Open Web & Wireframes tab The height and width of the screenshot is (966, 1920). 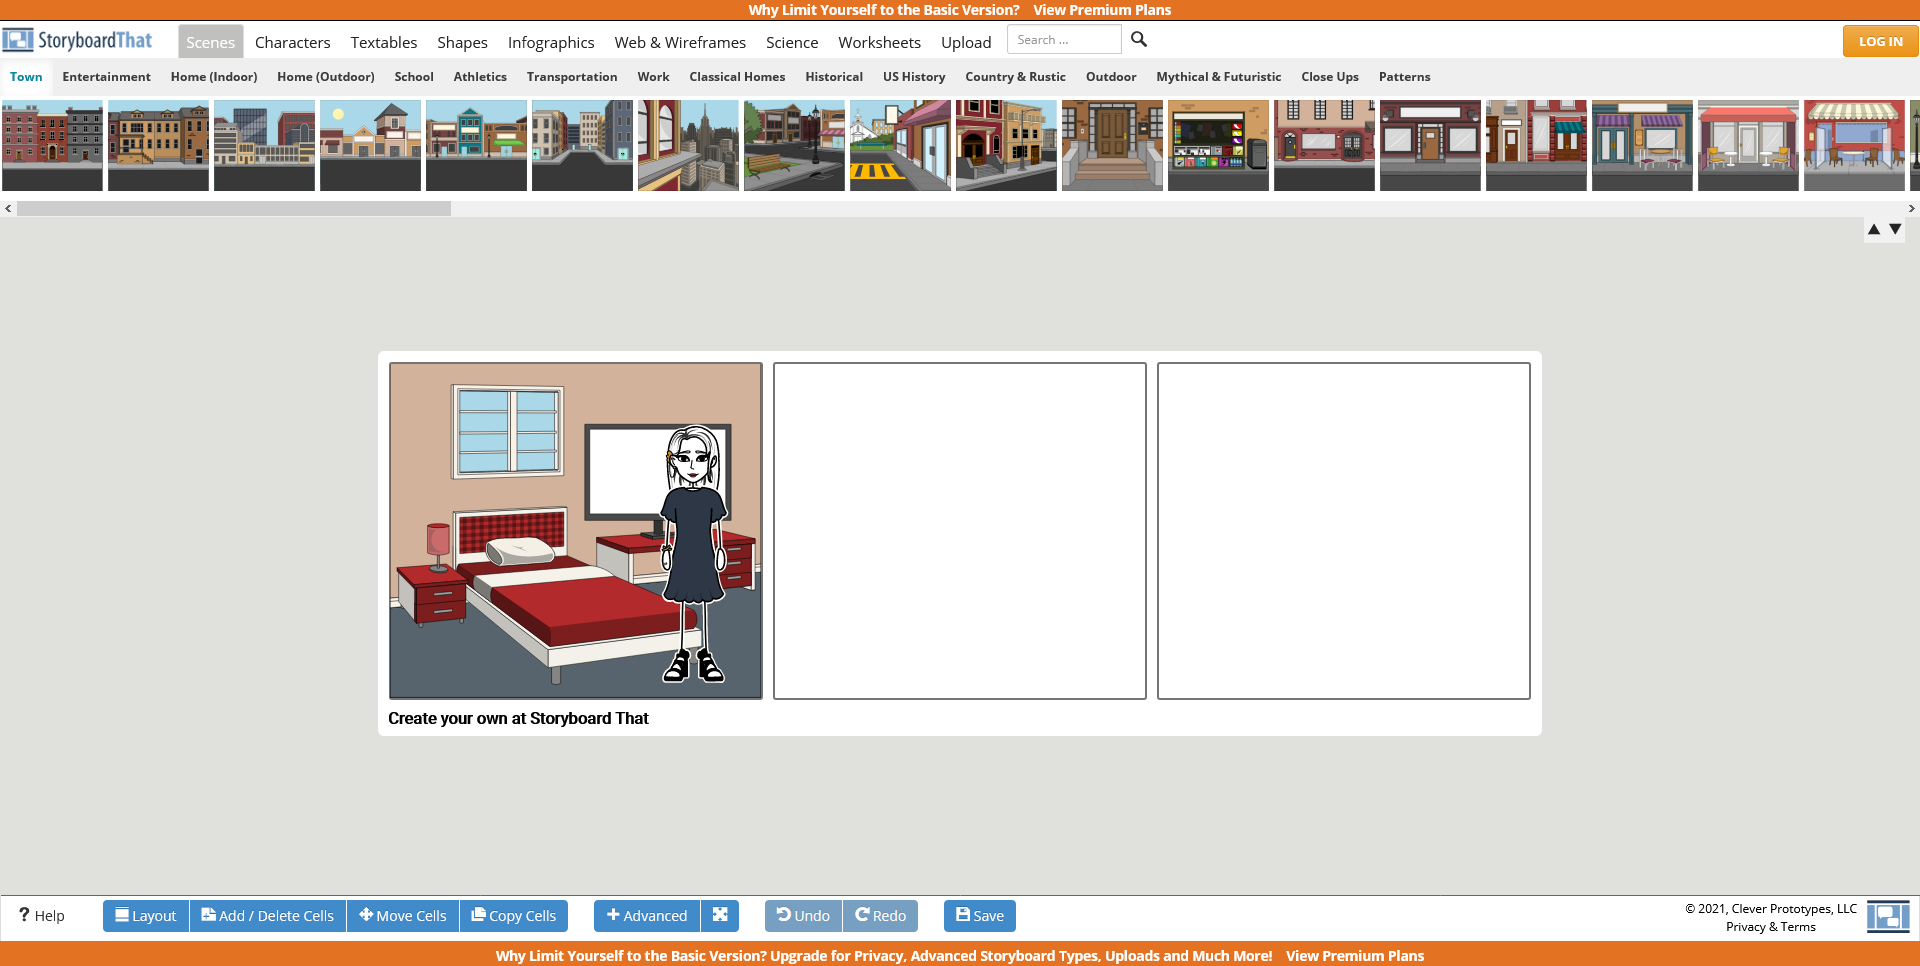point(680,42)
